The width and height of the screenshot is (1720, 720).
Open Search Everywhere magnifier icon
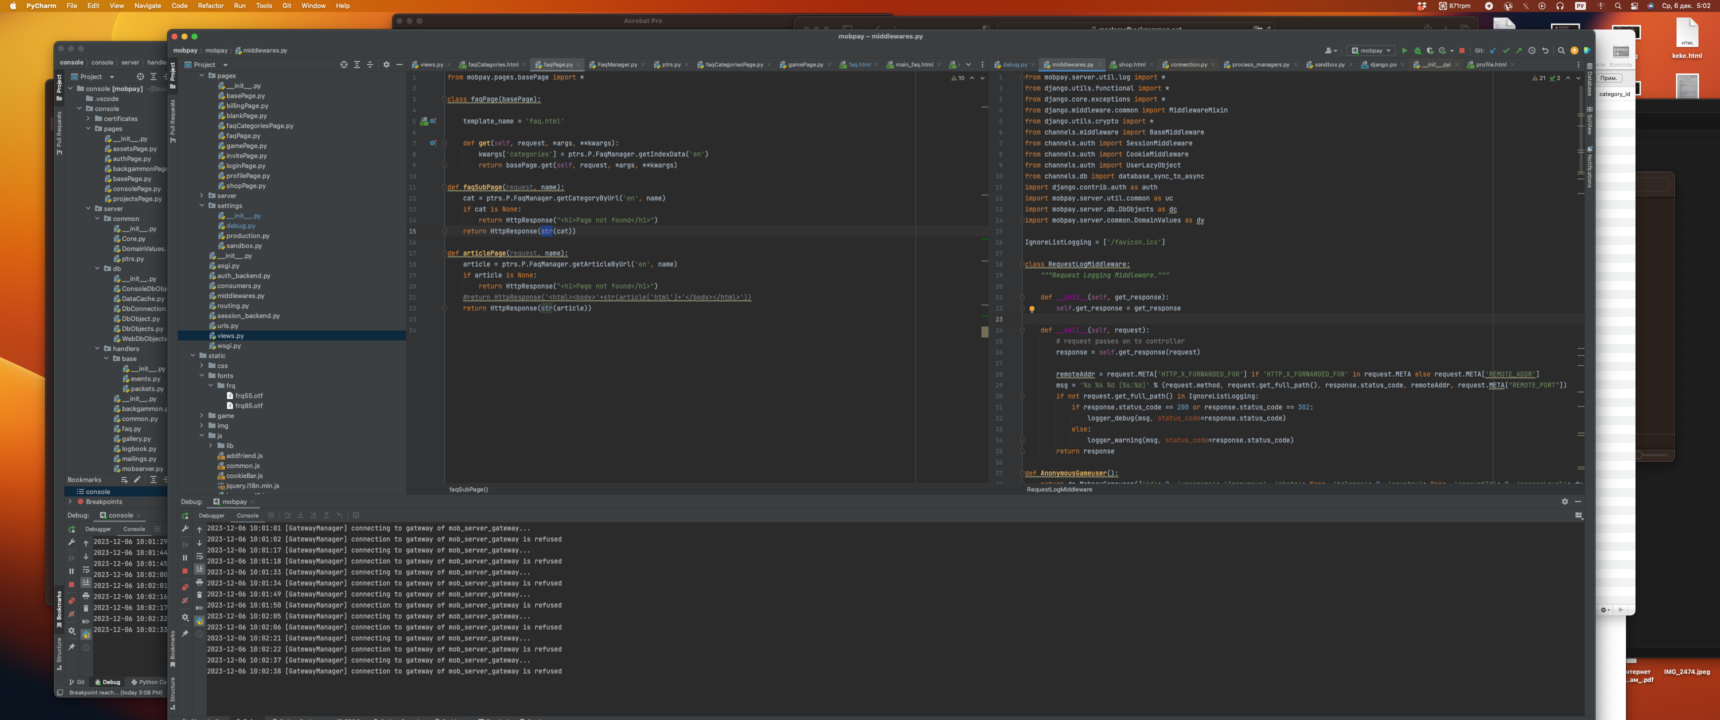1561,50
